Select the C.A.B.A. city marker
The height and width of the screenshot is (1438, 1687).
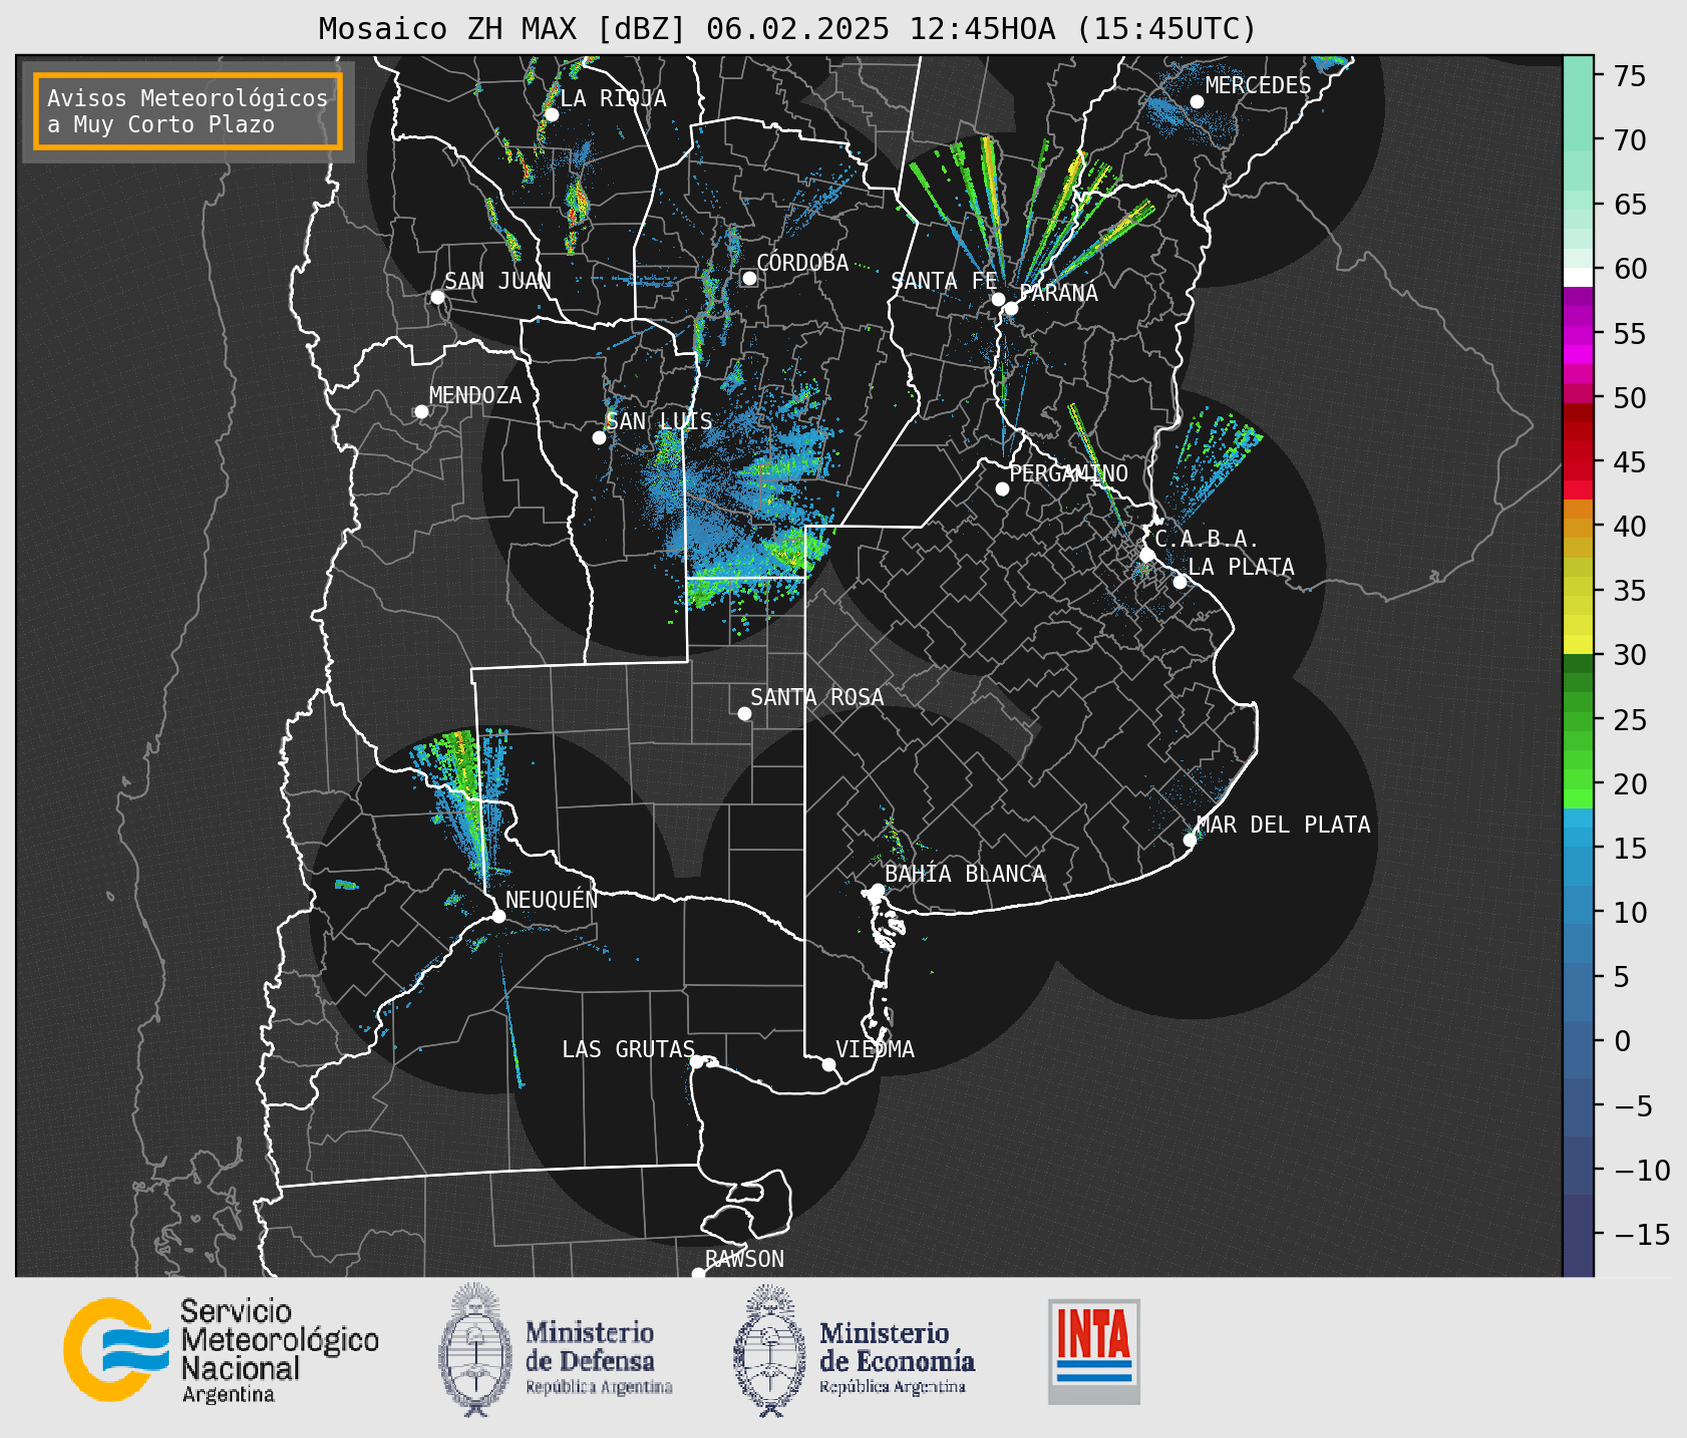tap(1147, 555)
